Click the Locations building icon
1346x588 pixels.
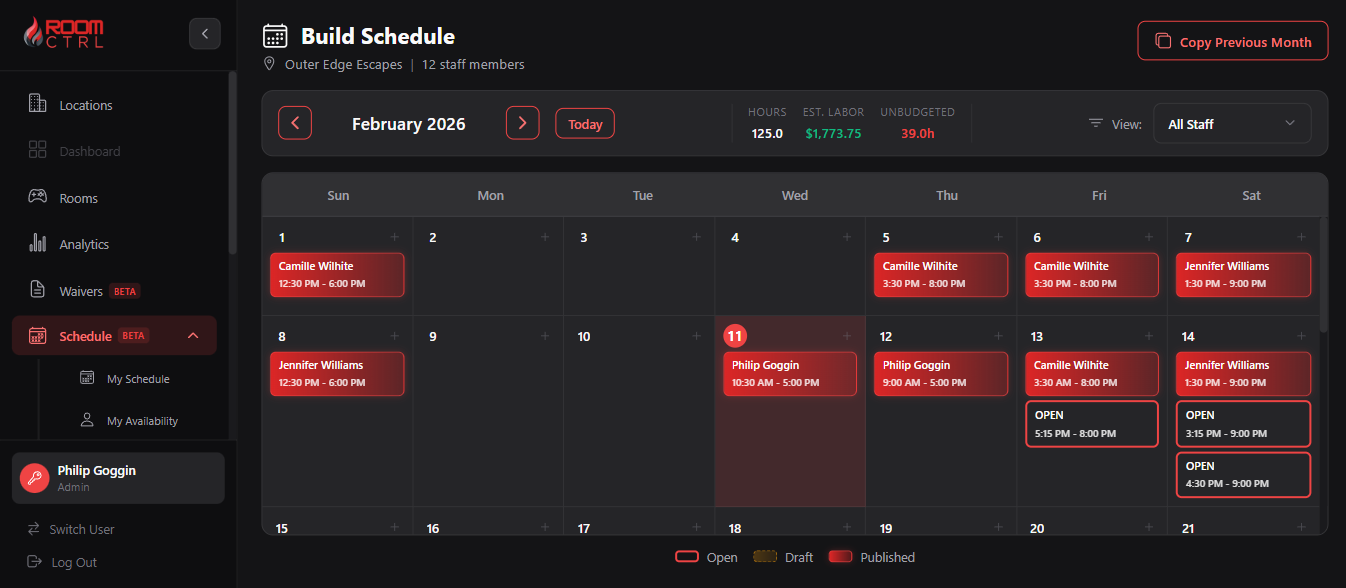(38, 104)
